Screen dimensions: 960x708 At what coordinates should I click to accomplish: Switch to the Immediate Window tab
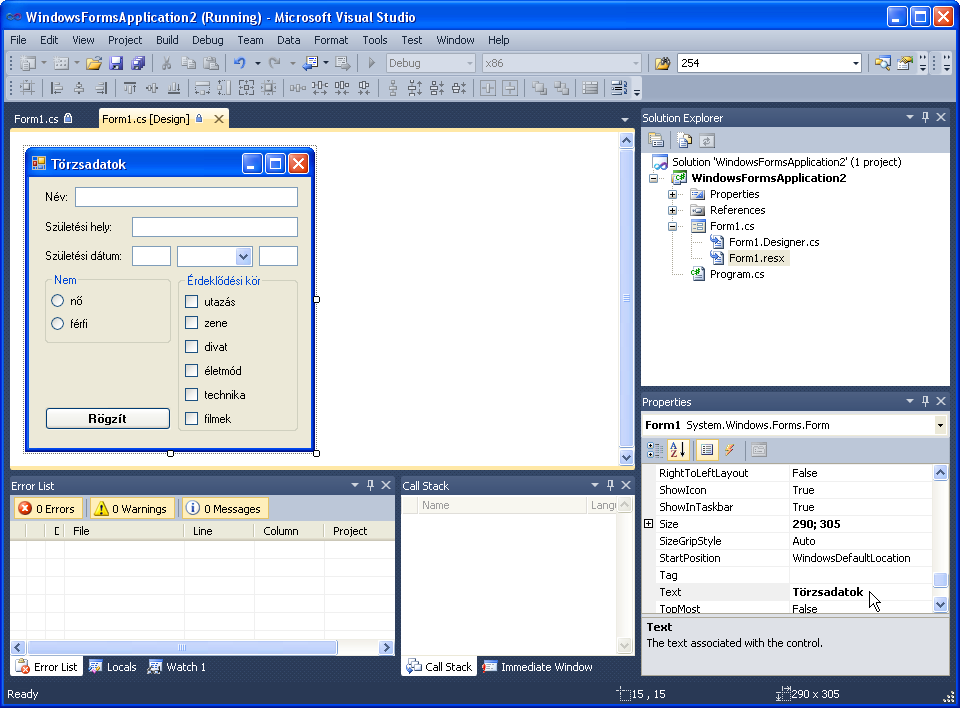[538, 666]
